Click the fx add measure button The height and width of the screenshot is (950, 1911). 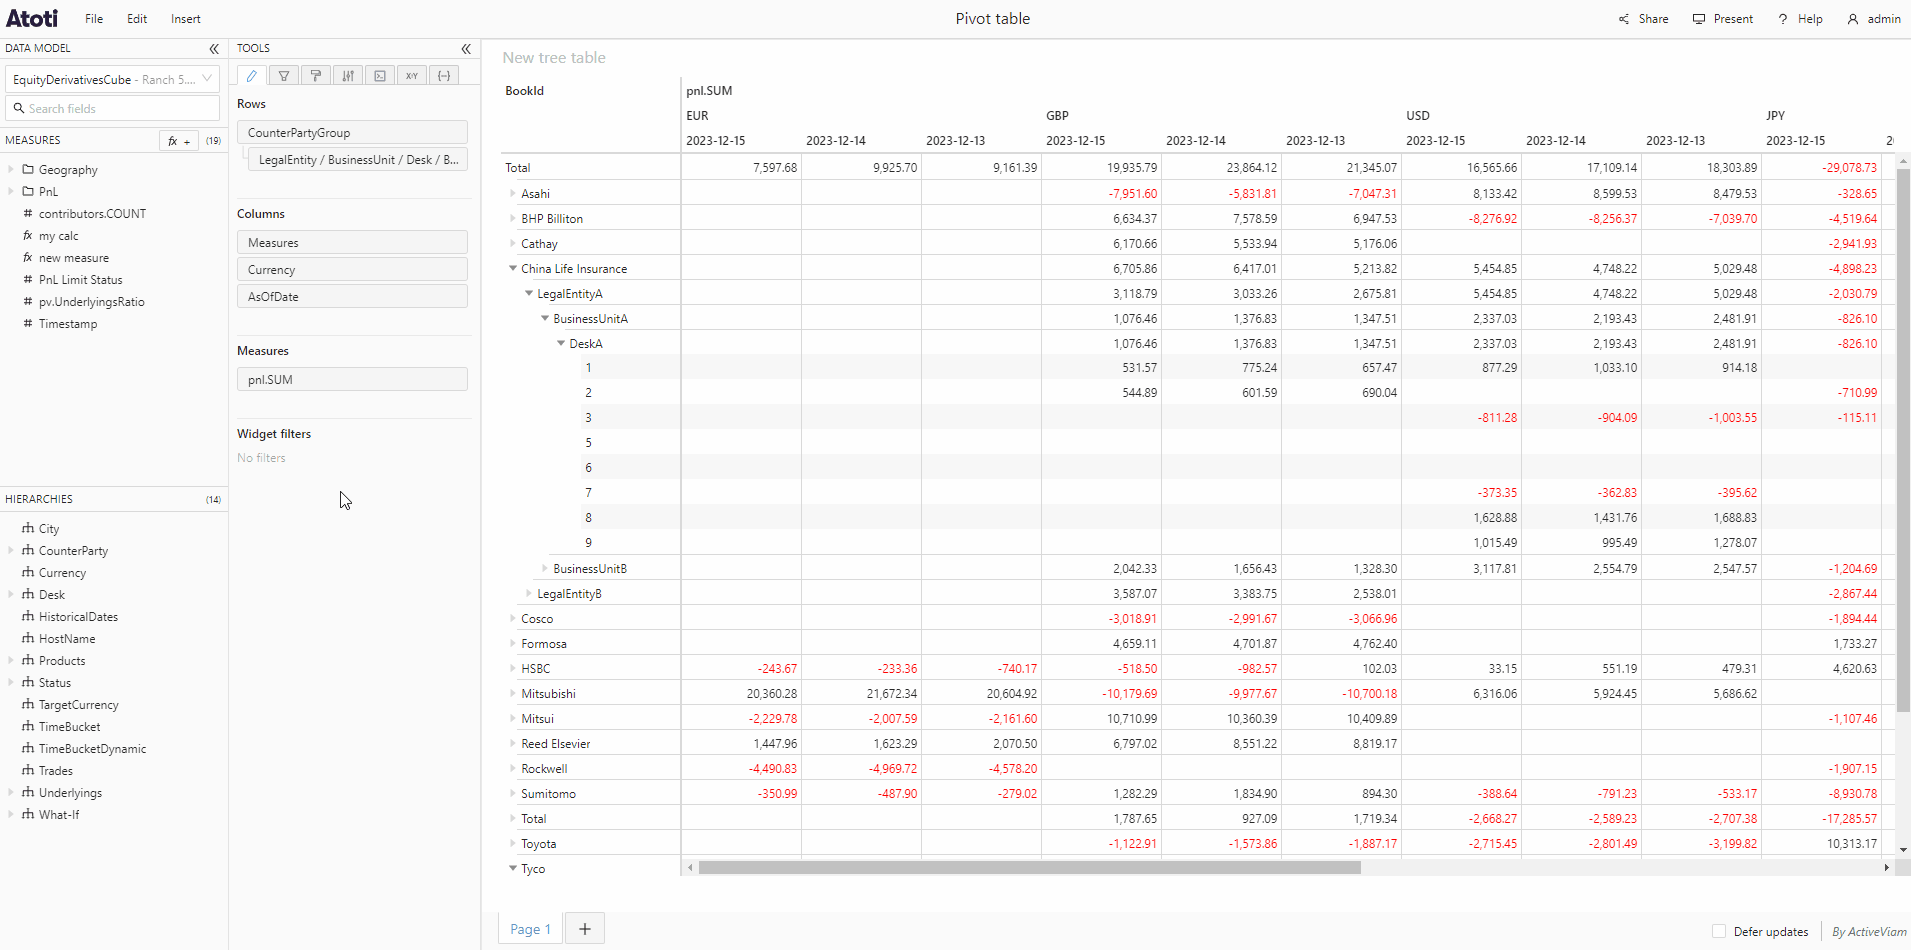[179, 141]
